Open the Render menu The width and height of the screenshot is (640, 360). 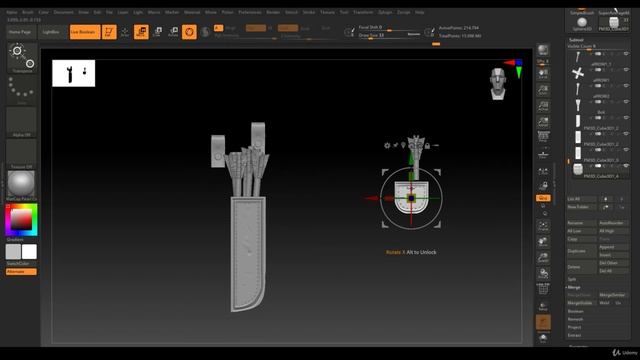(x=273, y=12)
